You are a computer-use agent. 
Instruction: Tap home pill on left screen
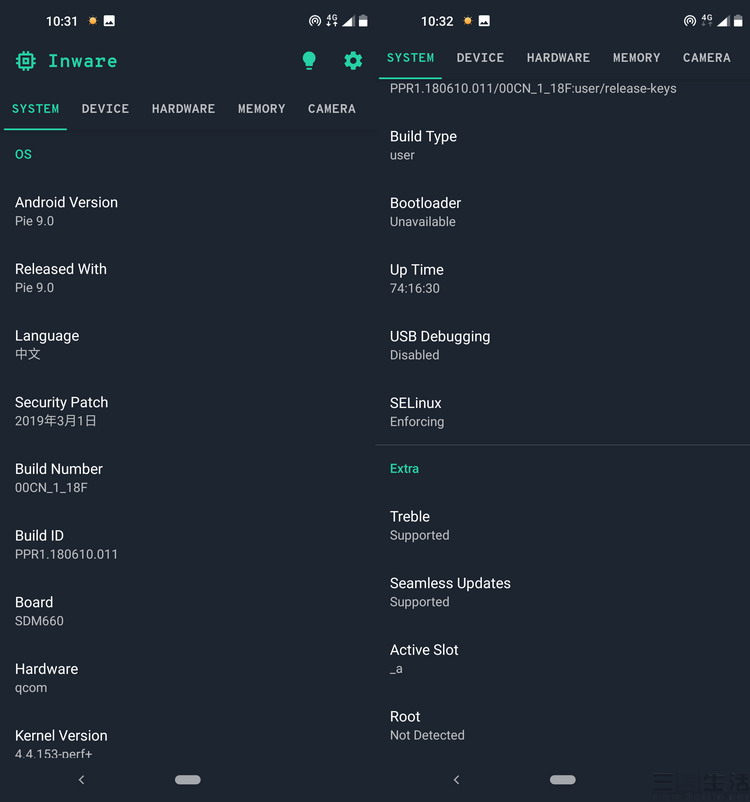point(187,779)
